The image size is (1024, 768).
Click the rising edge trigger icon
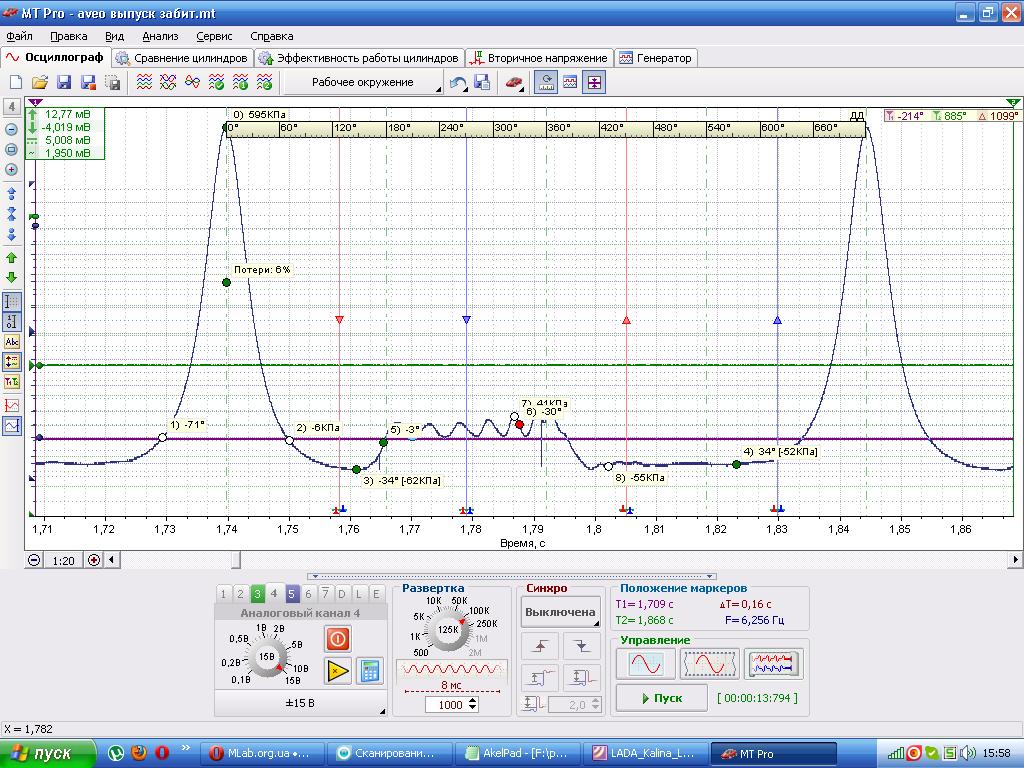539,647
